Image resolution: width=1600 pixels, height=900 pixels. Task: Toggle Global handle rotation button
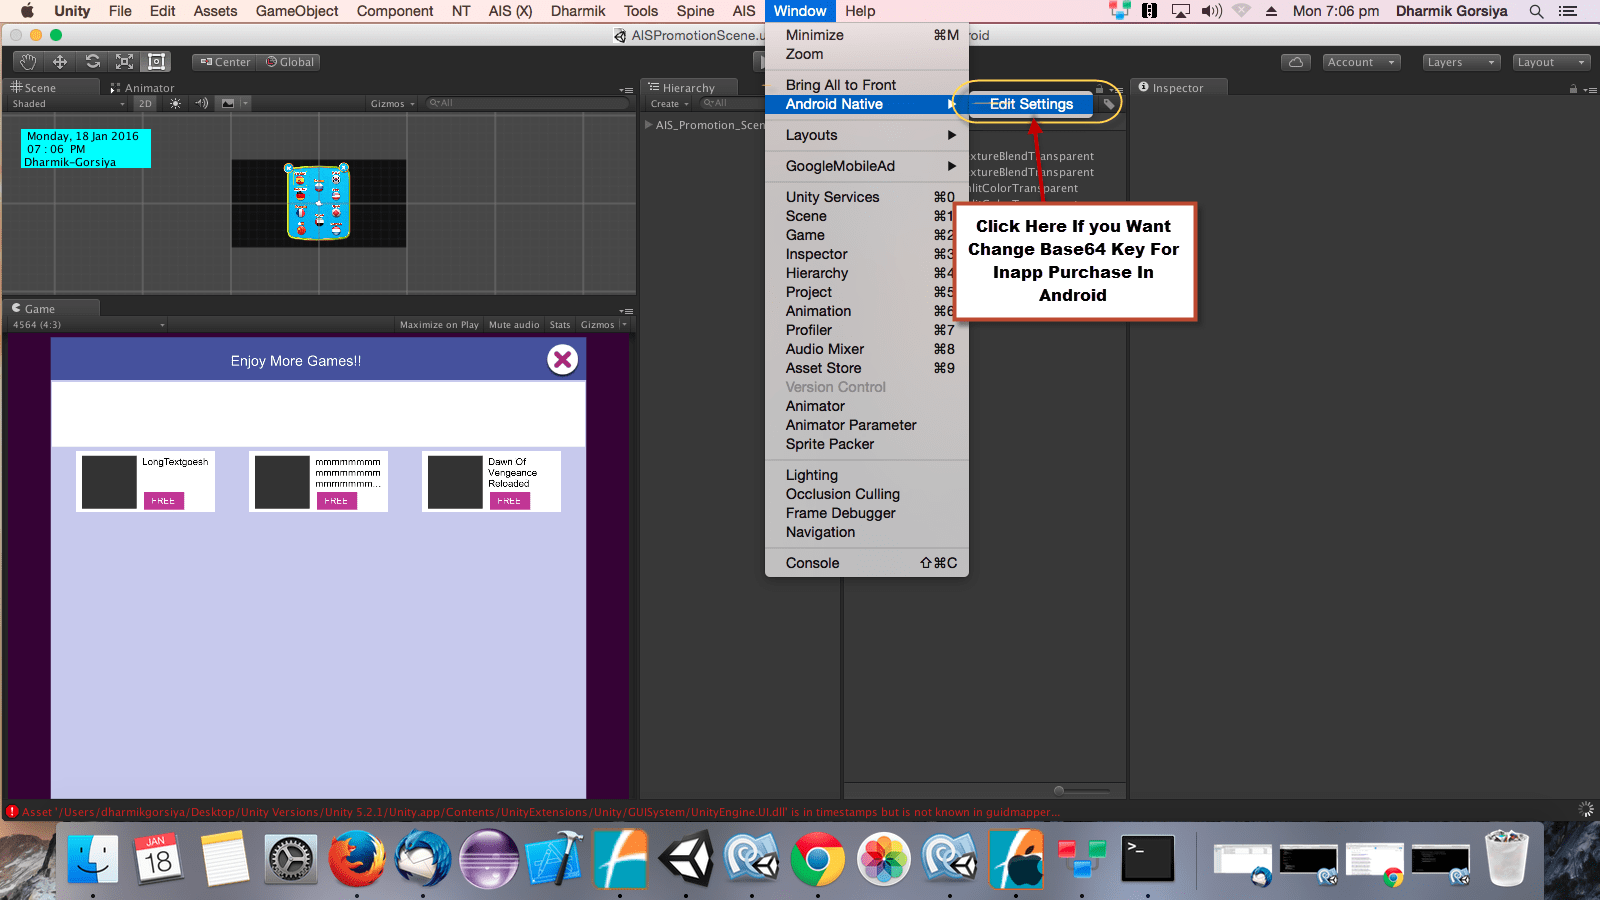click(290, 62)
